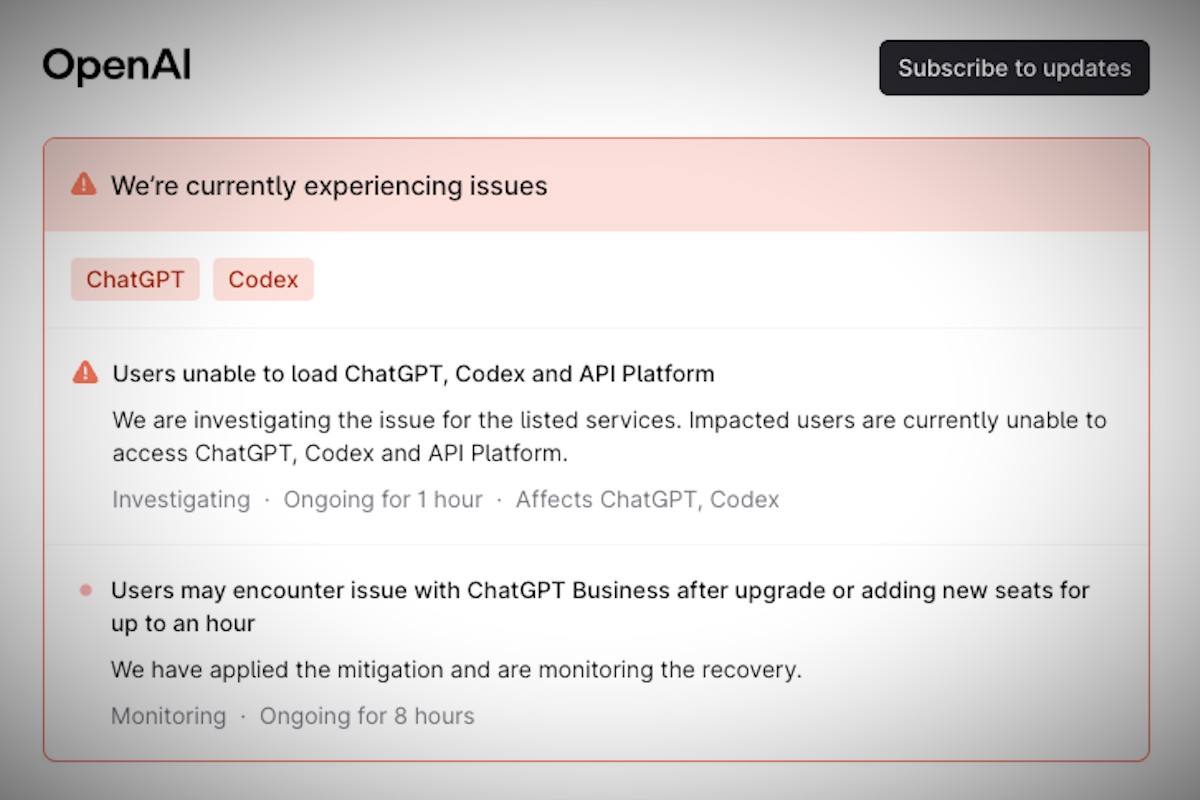
Task: Click the 'Ongoing for 1 hour' duration text
Action: pyautogui.click(x=383, y=499)
